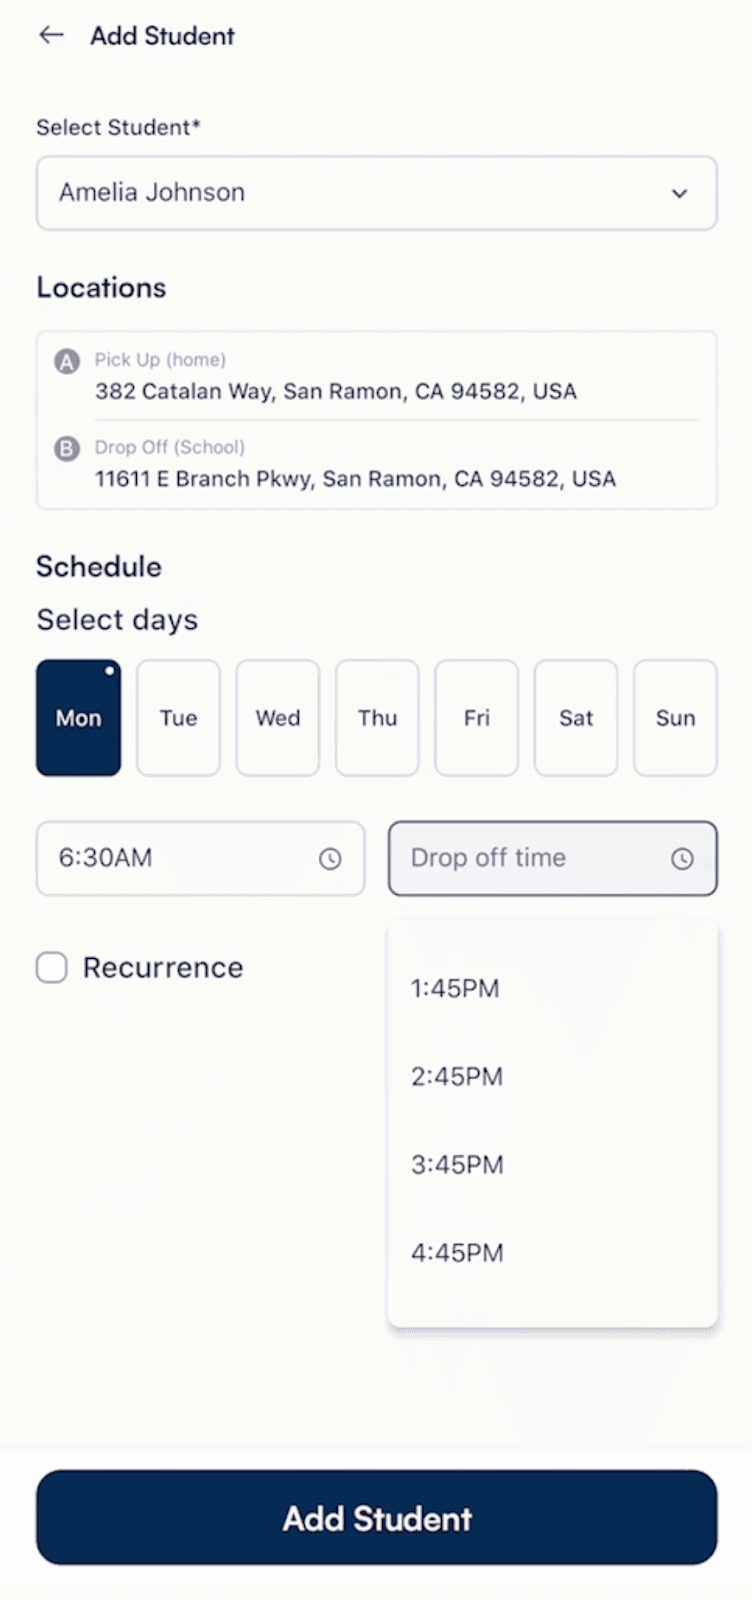Select the Sat day toggle
Viewport: 752px width, 1600px height.
coord(576,718)
